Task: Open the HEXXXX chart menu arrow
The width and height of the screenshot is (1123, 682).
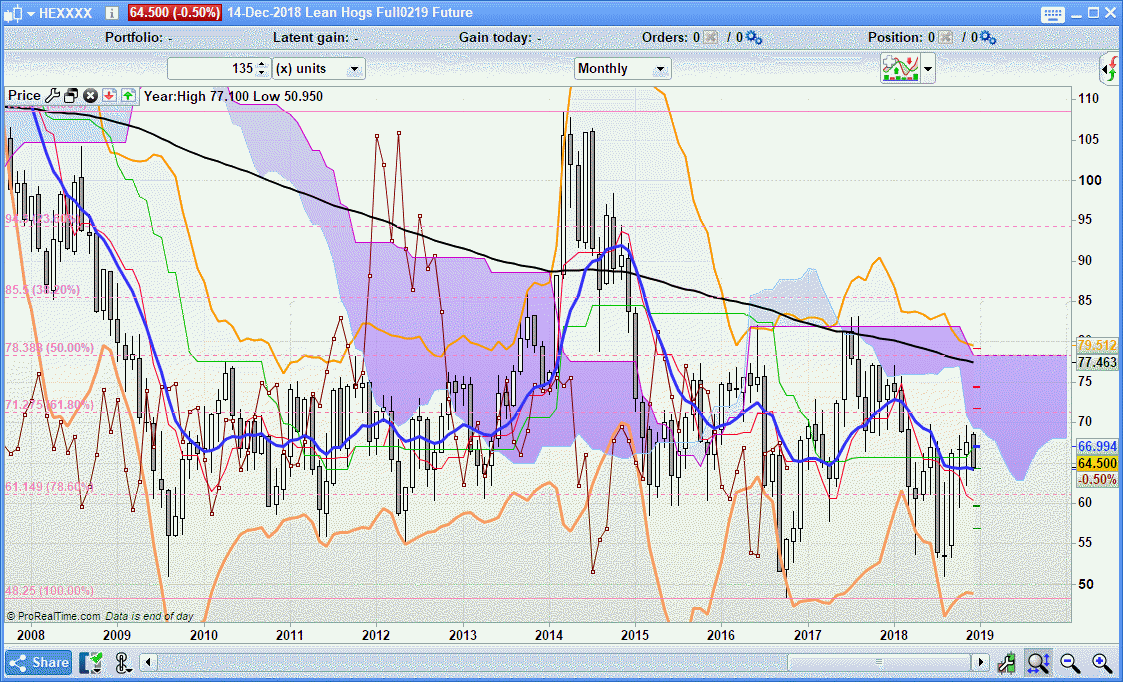Action: point(32,13)
